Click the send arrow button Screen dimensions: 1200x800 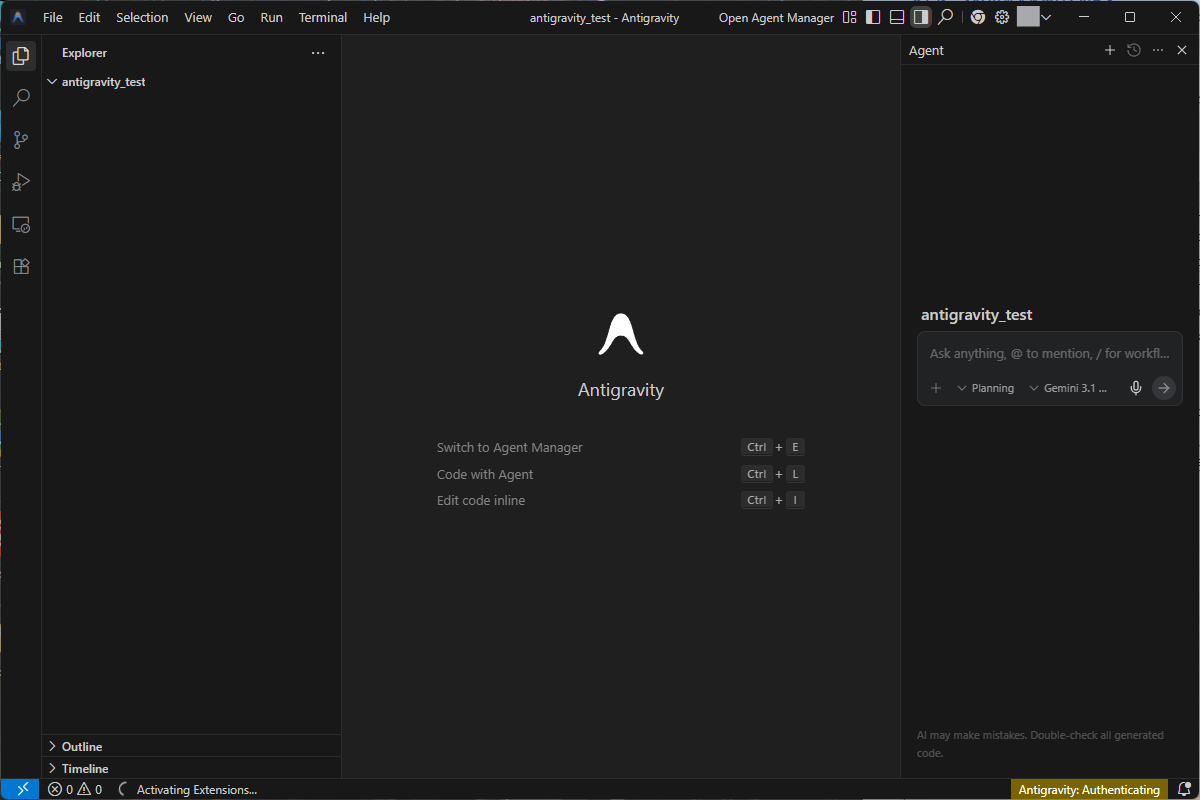click(x=1163, y=388)
